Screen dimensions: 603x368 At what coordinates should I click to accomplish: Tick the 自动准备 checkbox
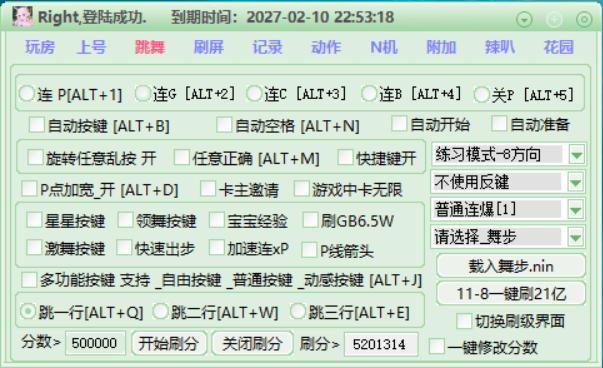point(499,124)
